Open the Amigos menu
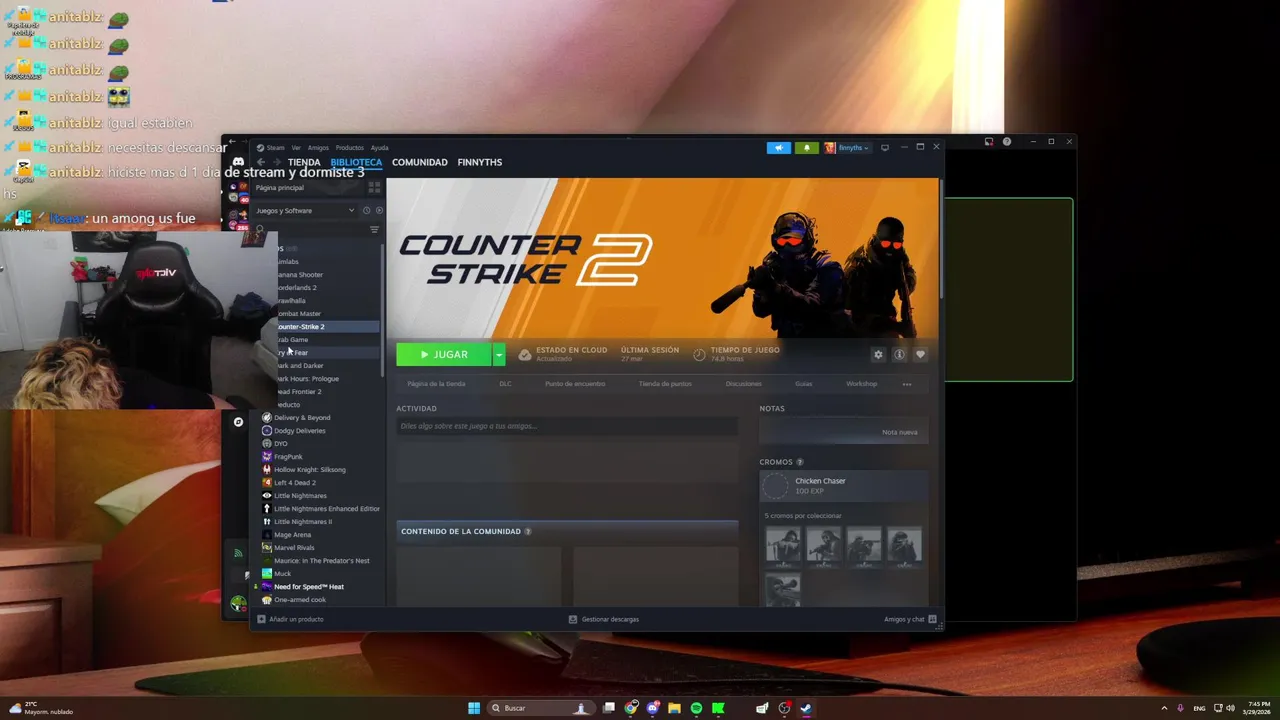 318,148
